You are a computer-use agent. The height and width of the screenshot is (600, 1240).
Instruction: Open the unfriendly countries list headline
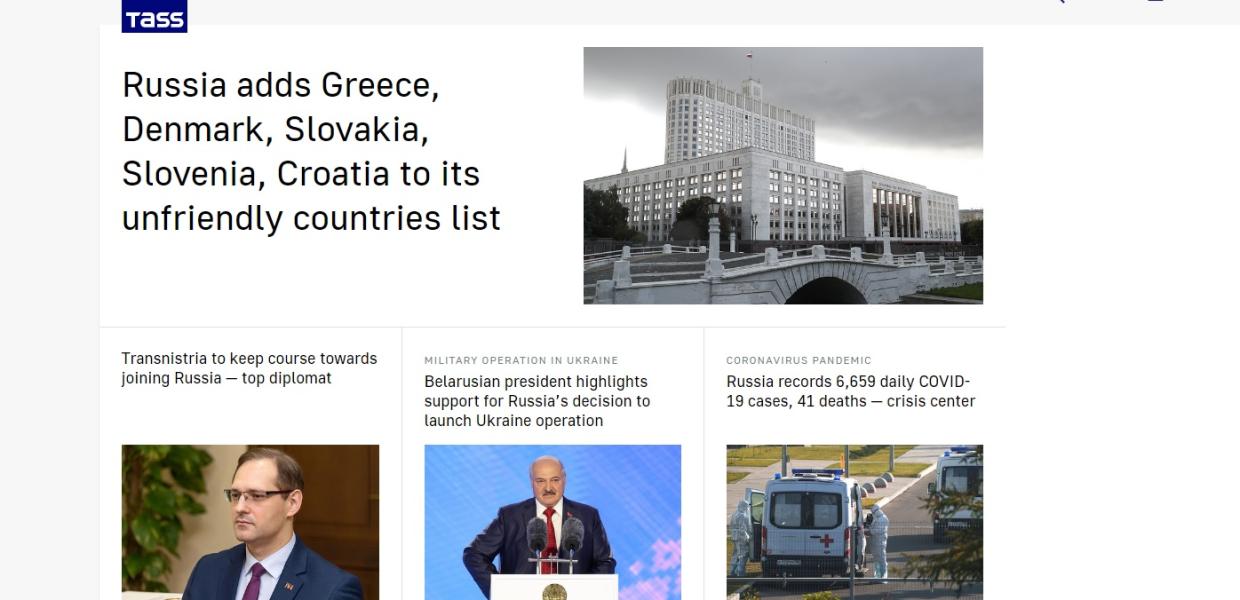pyautogui.click(x=311, y=151)
